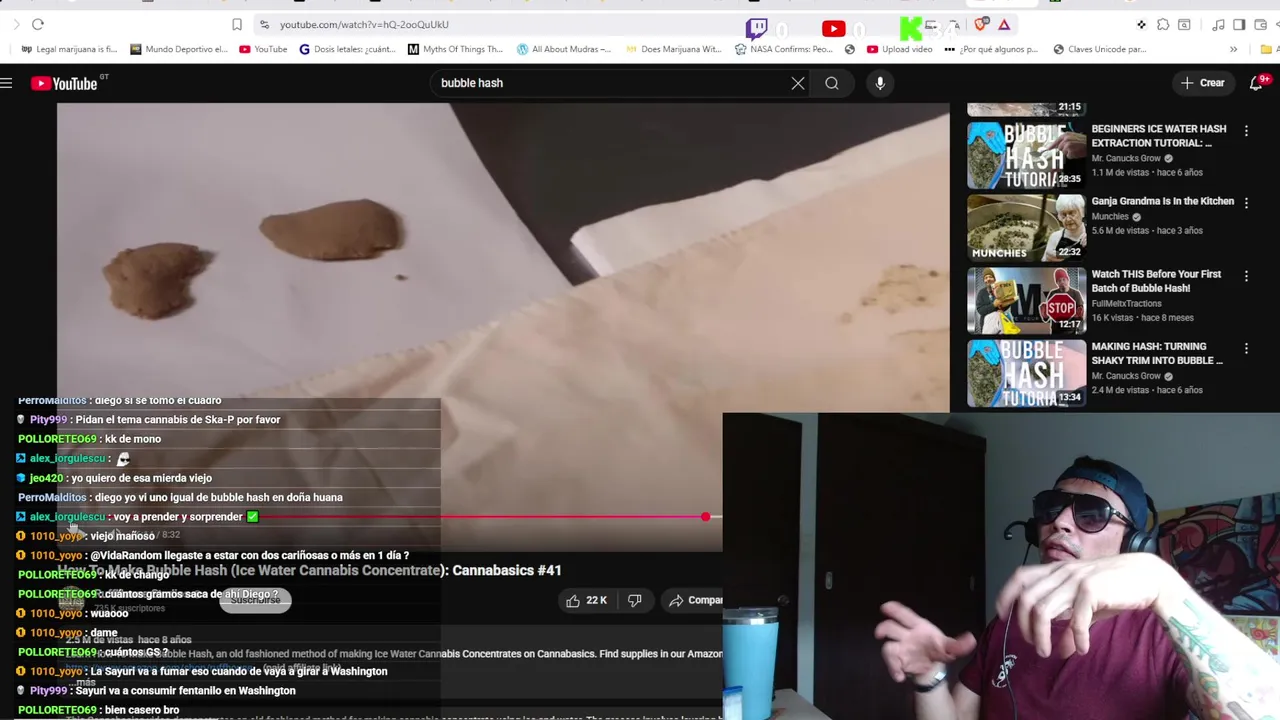Open the 'Crear' create button
Screen dimensions: 1280x720
1203,83
